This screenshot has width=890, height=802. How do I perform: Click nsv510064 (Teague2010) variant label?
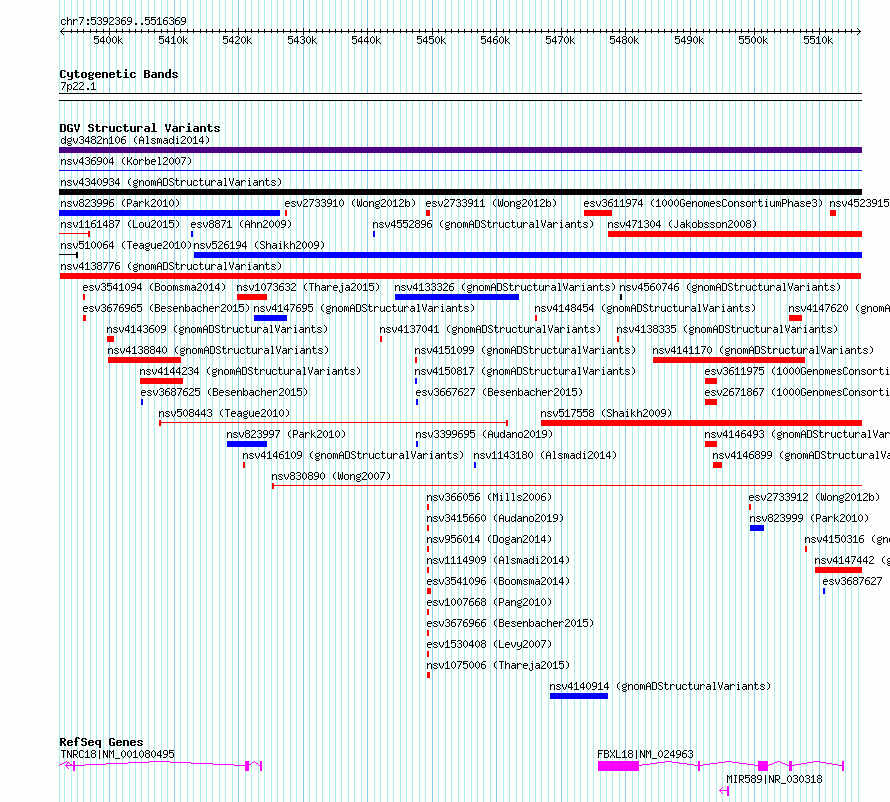click(x=126, y=245)
